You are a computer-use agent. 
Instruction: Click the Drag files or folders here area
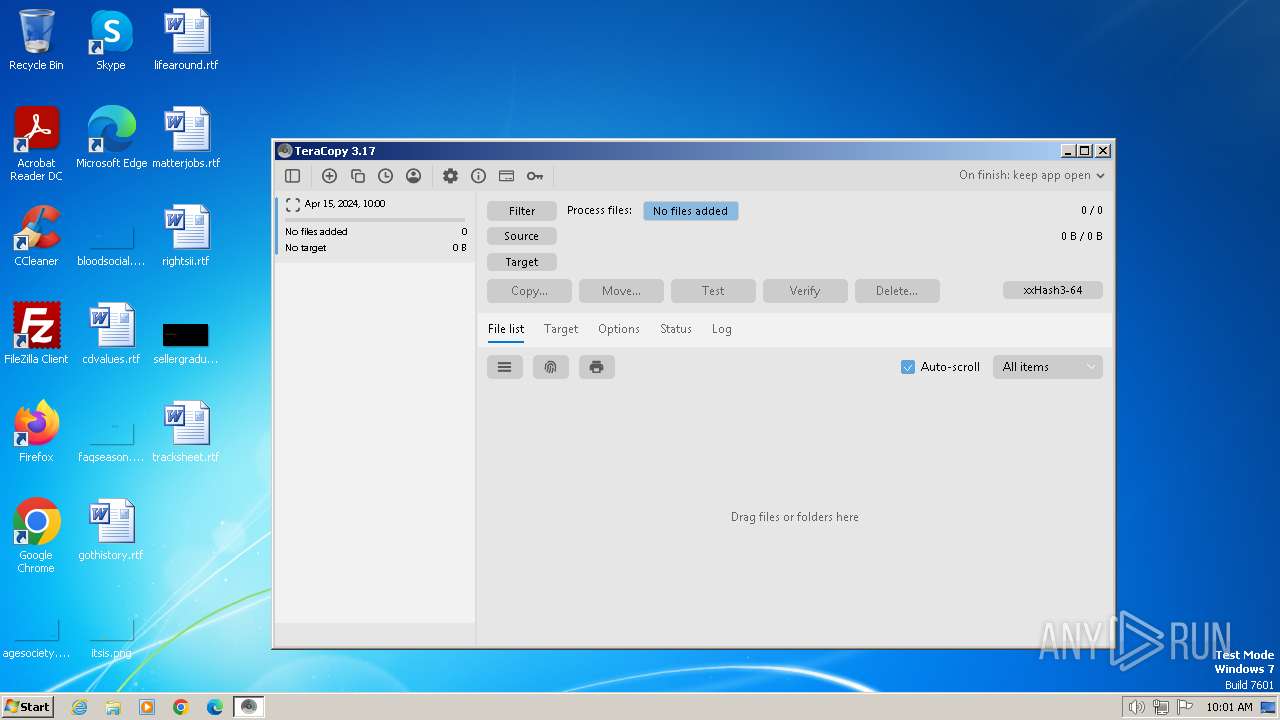[x=795, y=517]
